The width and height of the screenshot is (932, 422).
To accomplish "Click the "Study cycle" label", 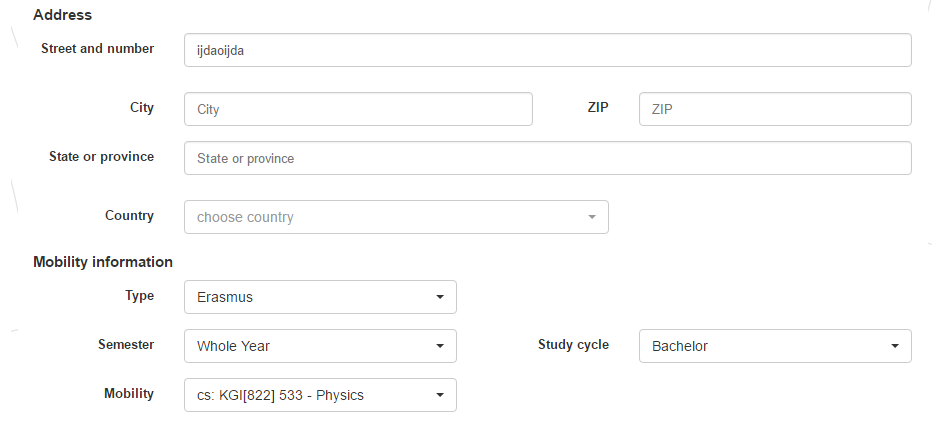I will 575,344.
